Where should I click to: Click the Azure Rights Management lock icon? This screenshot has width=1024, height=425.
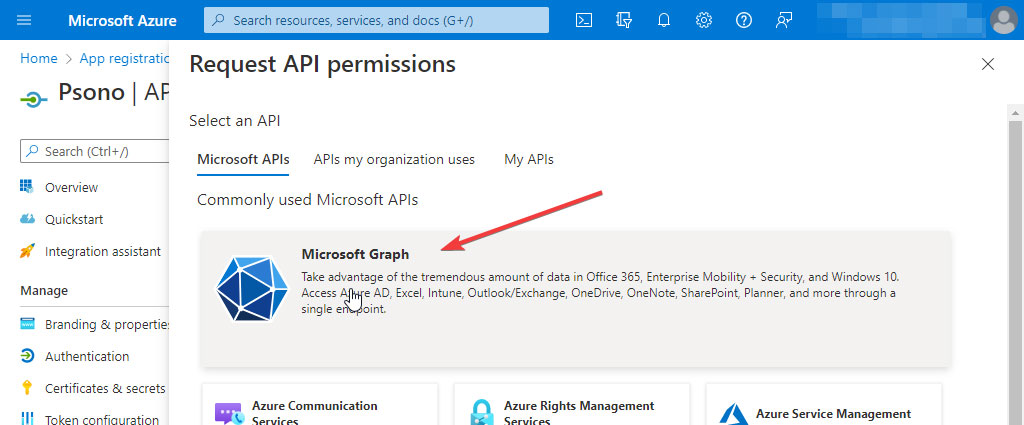coord(481,413)
